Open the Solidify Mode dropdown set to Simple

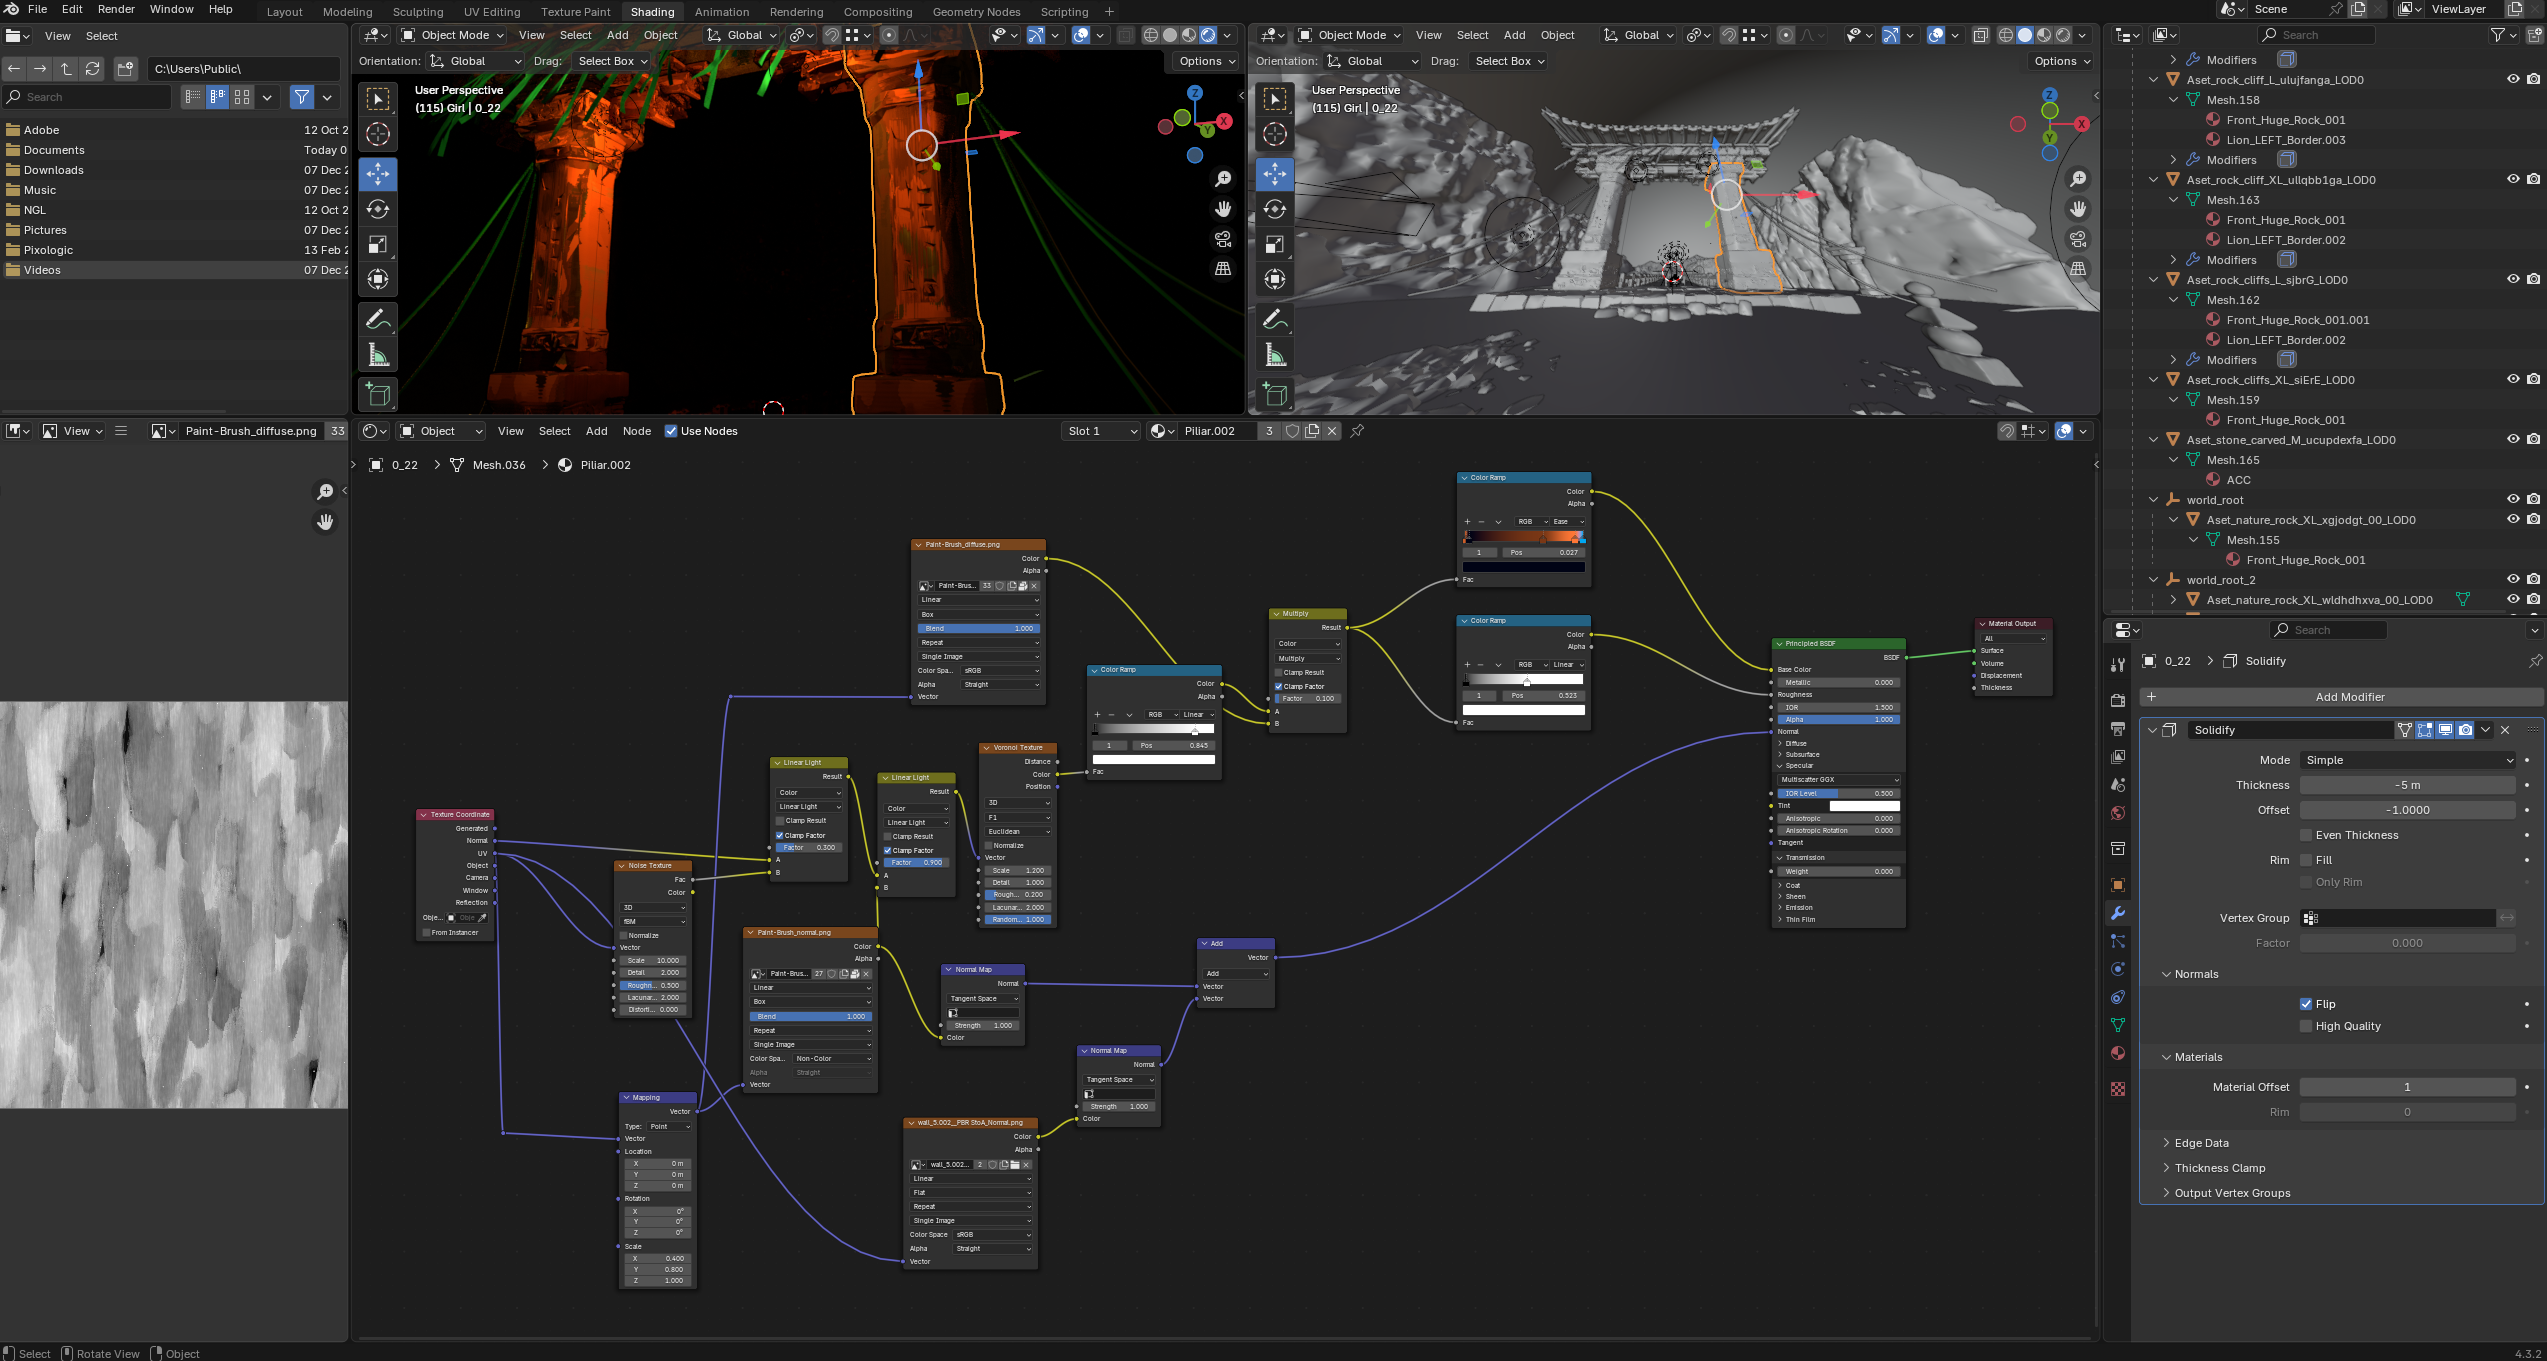tap(2406, 760)
